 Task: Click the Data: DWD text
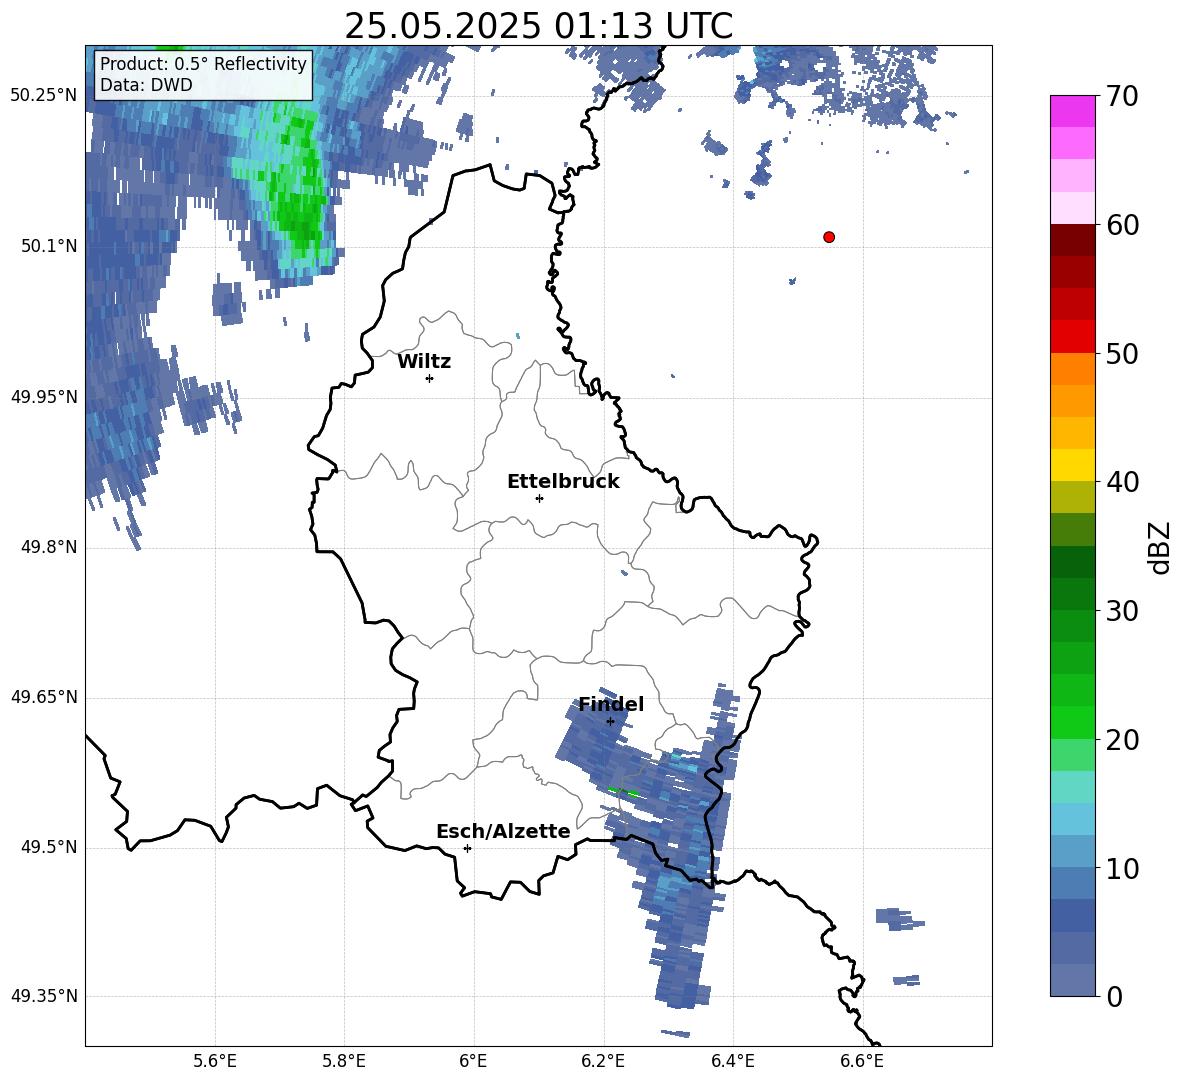[146, 85]
